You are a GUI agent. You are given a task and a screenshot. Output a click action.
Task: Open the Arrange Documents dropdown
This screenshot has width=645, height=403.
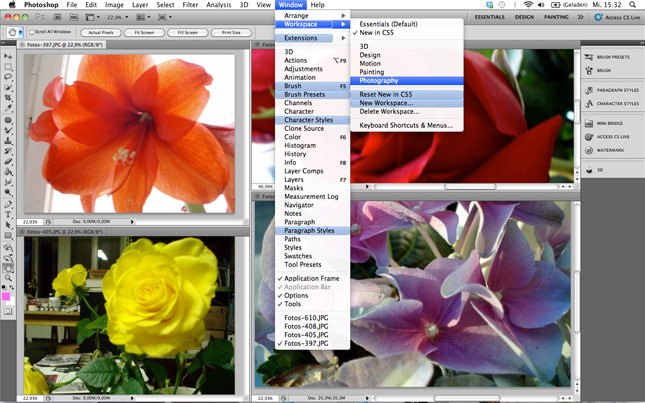click(x=142, y=17)
